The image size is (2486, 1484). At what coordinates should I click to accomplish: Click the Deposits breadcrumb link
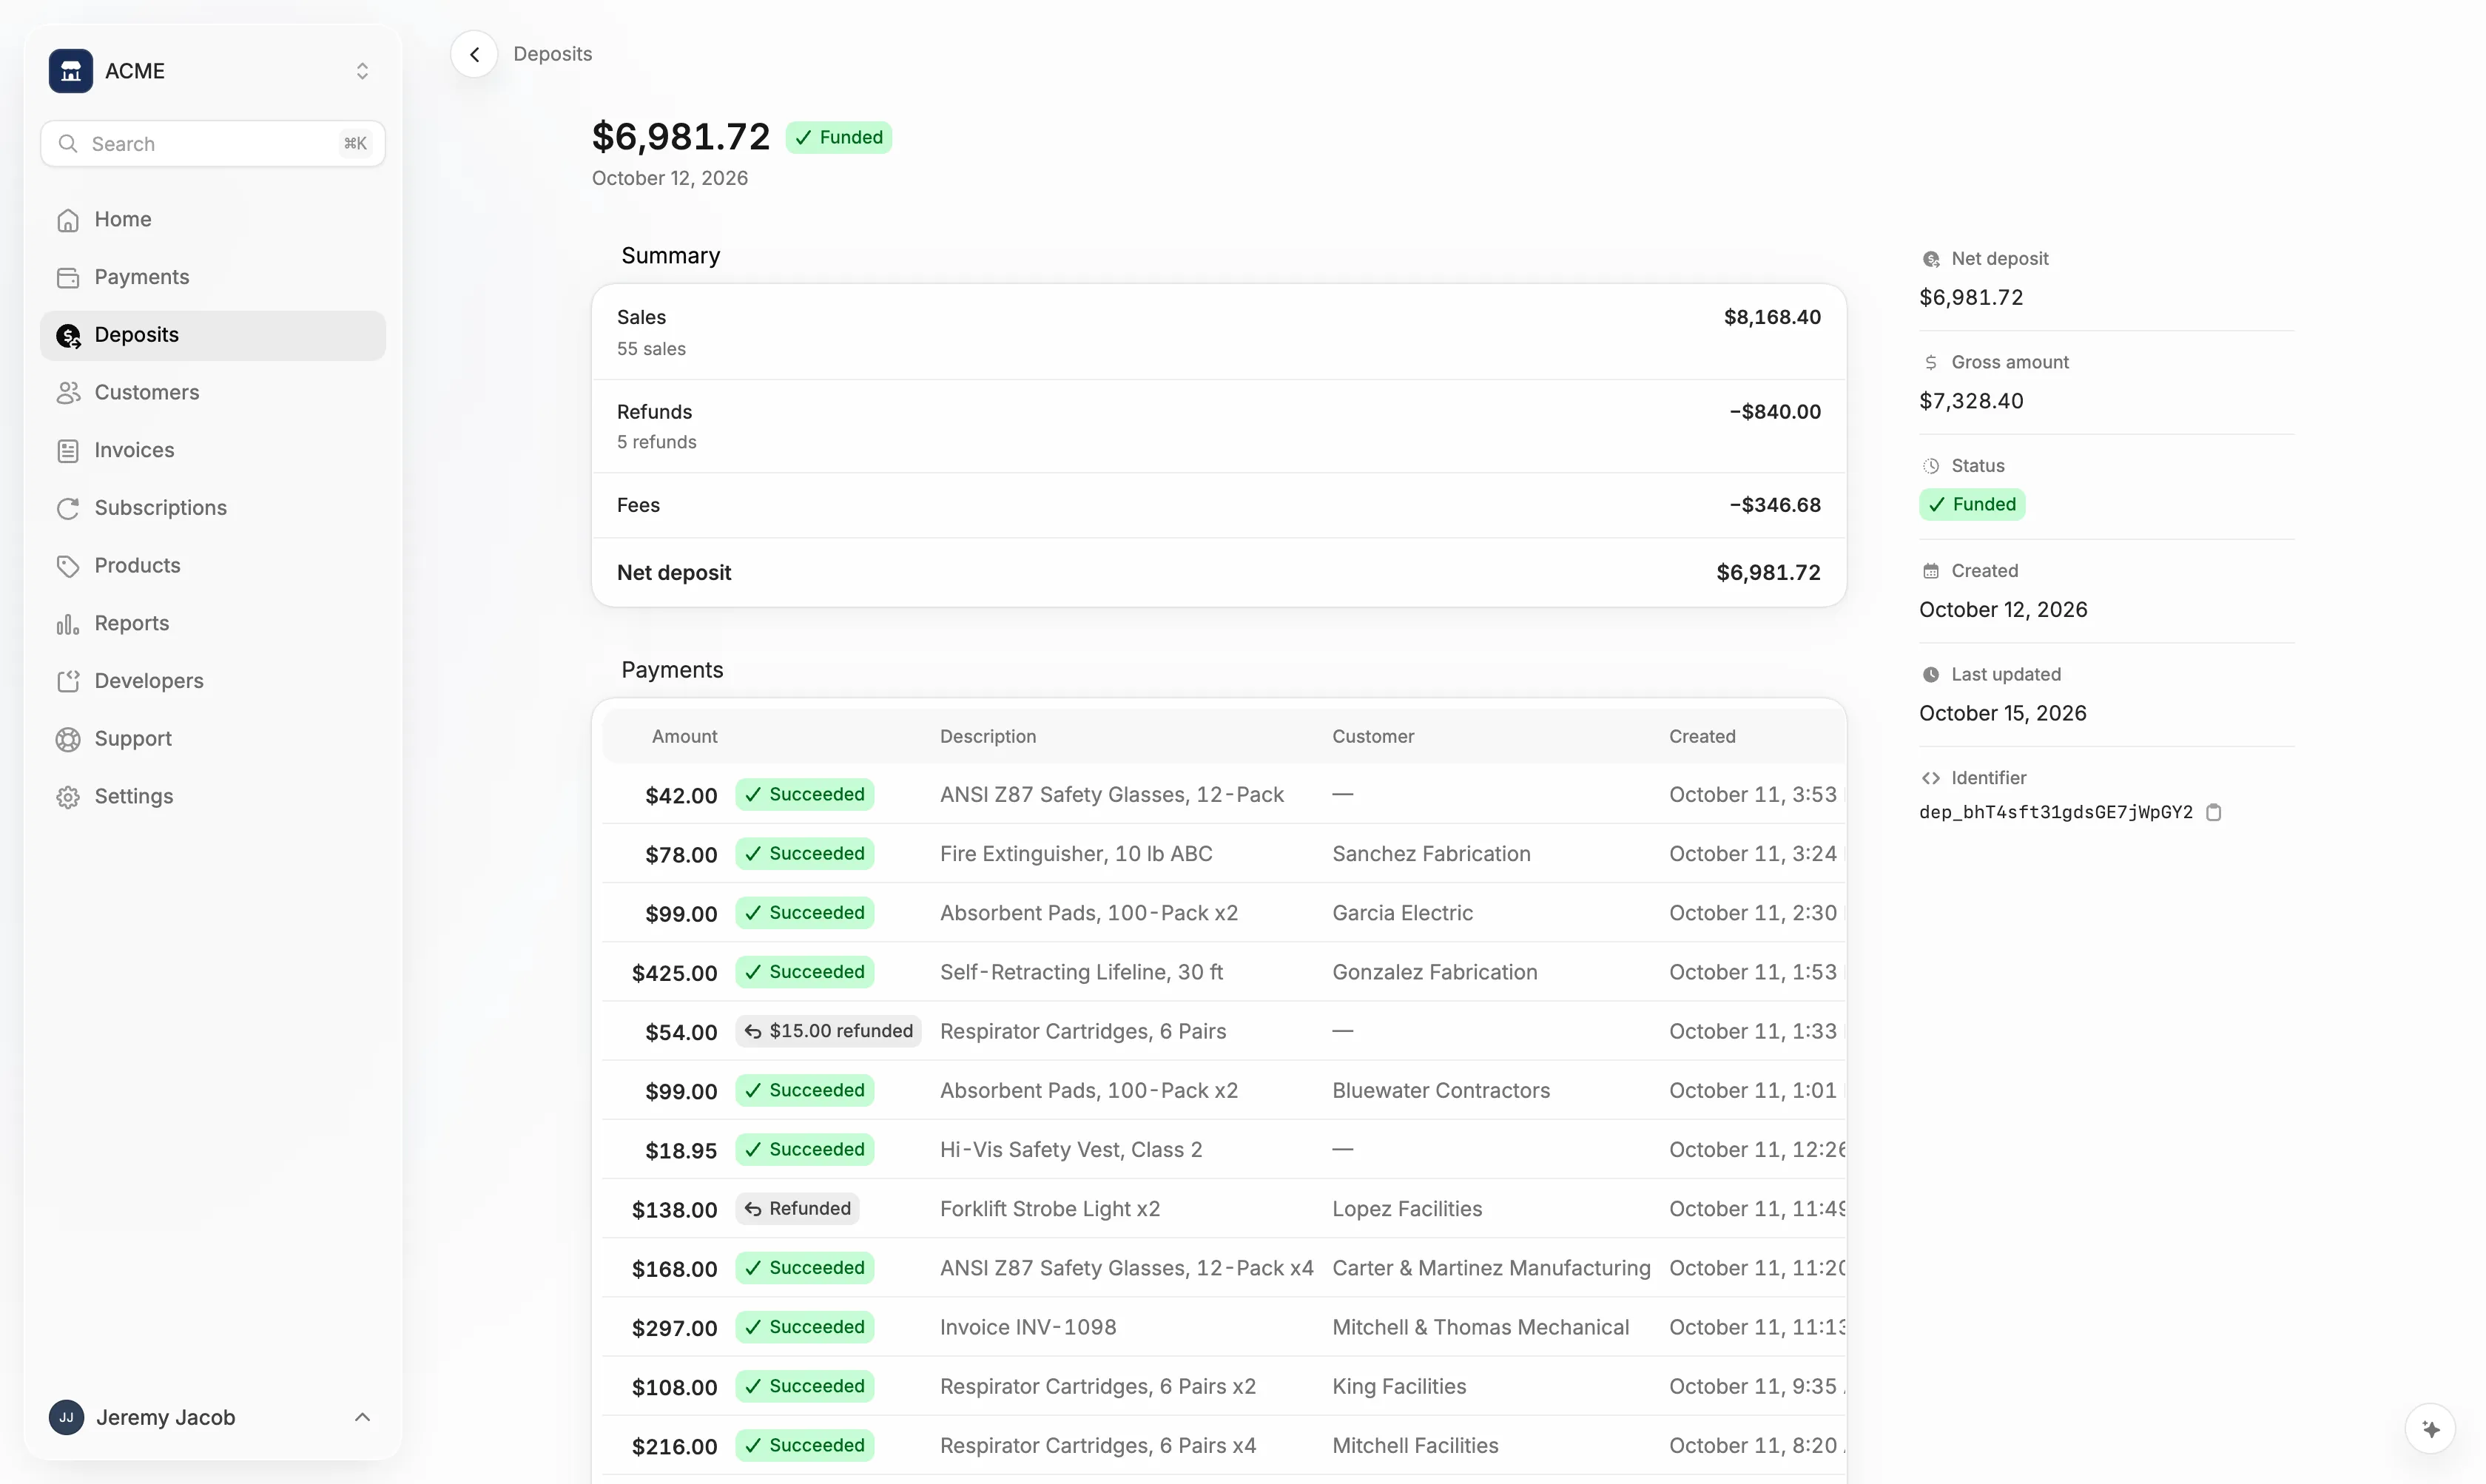pyautogui.click(x=552, y=54)
